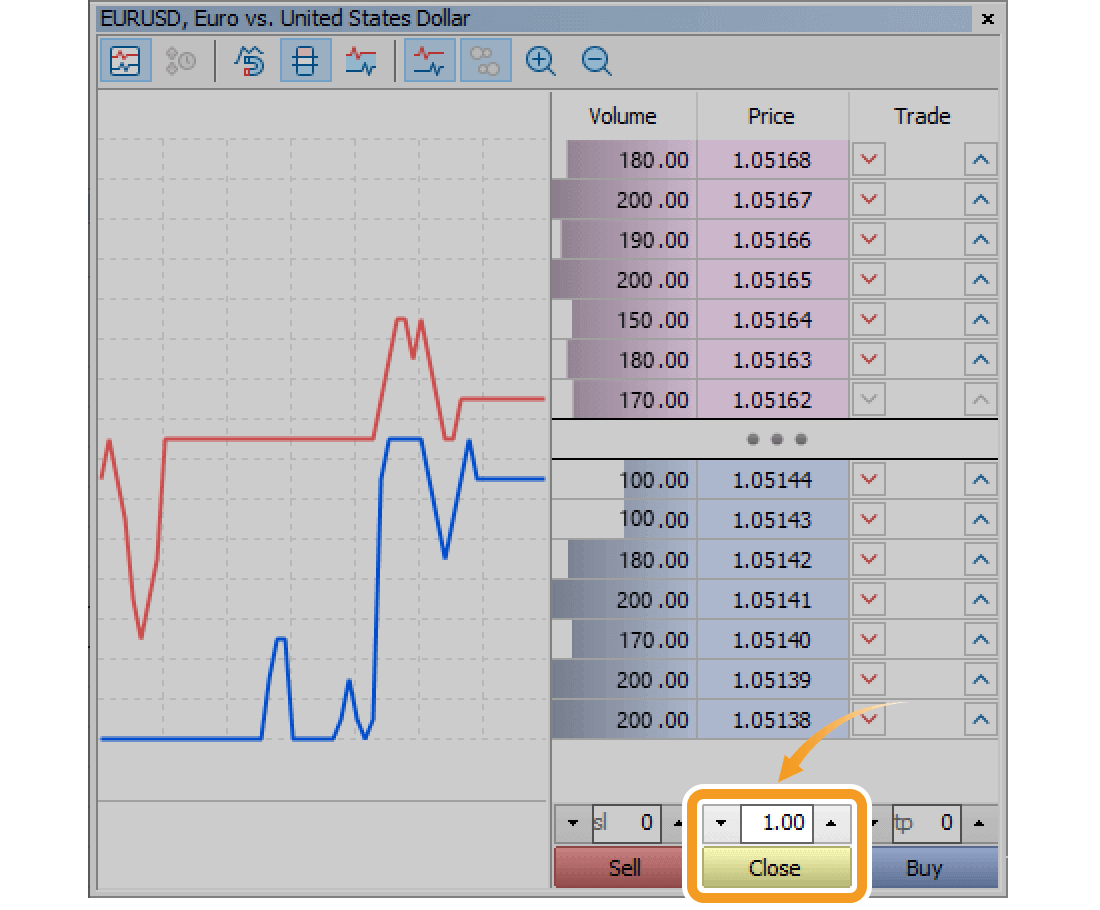
Task: Click the magnet-shaped icon in the toolbar
Action: click(249, 62)
